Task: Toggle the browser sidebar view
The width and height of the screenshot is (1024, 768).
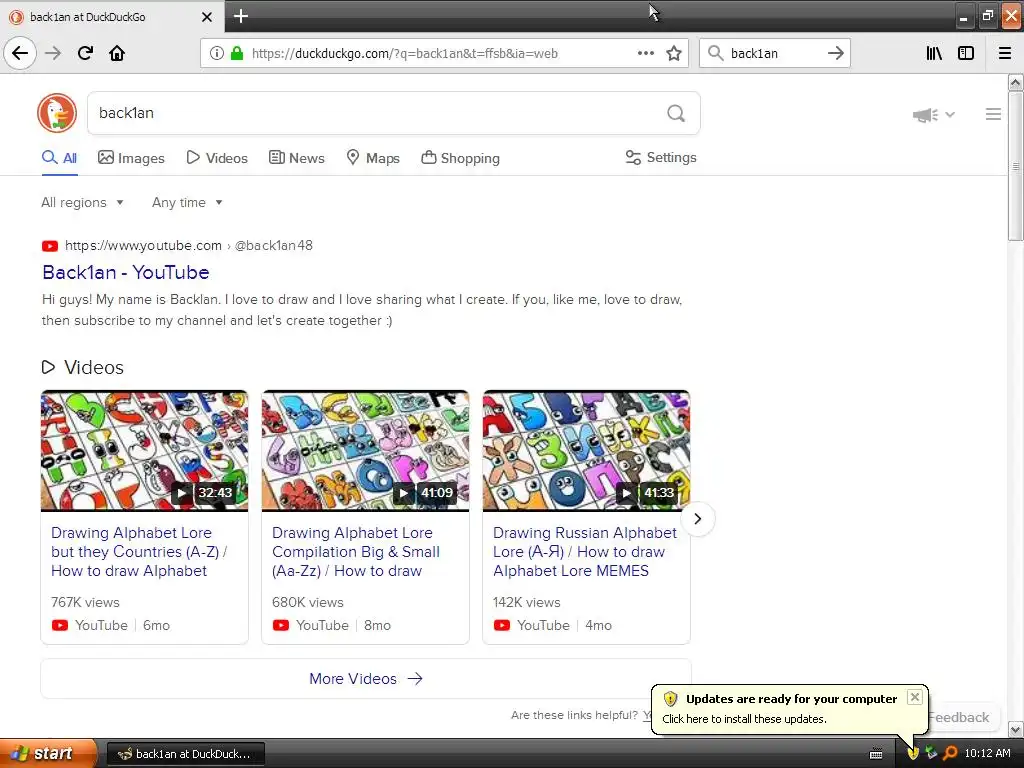Action: point(966,53)
